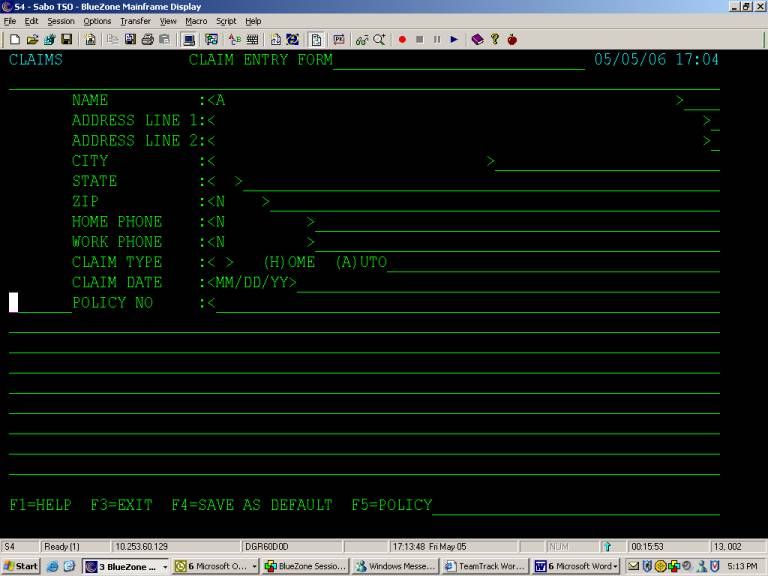The image size is (768, 576).
Task: Expand Microsoft Outlook taskbar group
Action: point(216,567)
